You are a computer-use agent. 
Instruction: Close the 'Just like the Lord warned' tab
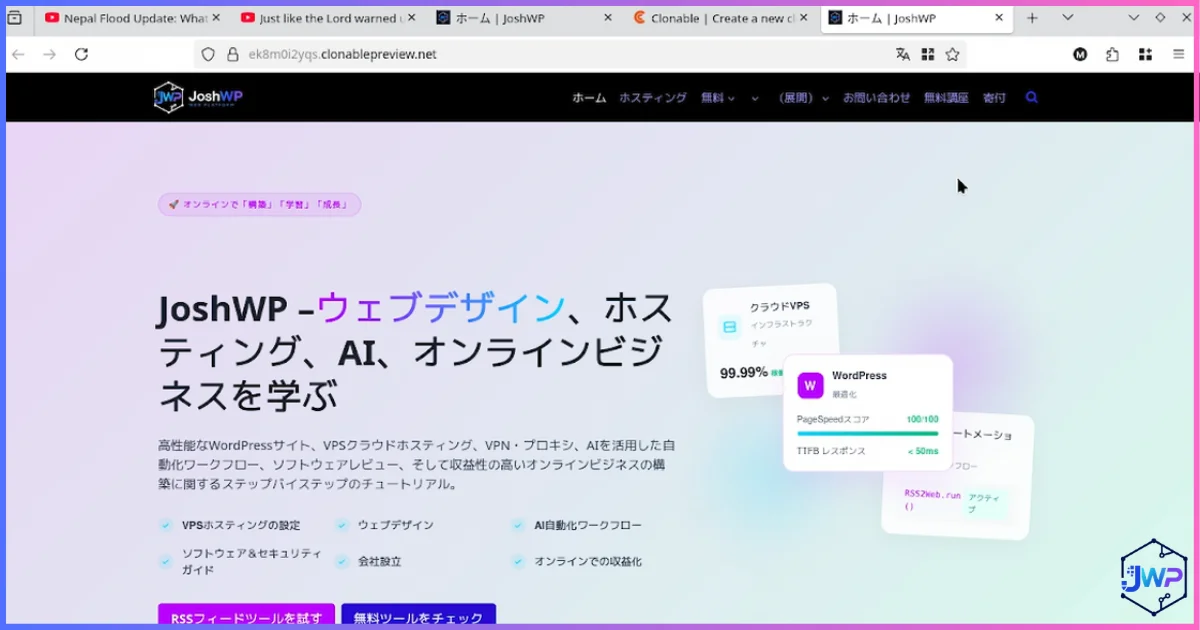(411, 18)
